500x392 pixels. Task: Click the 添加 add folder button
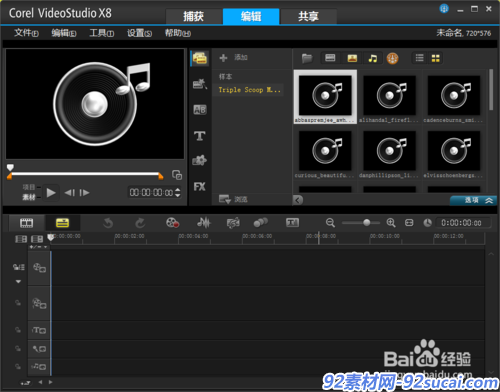(x=234, y=58)
